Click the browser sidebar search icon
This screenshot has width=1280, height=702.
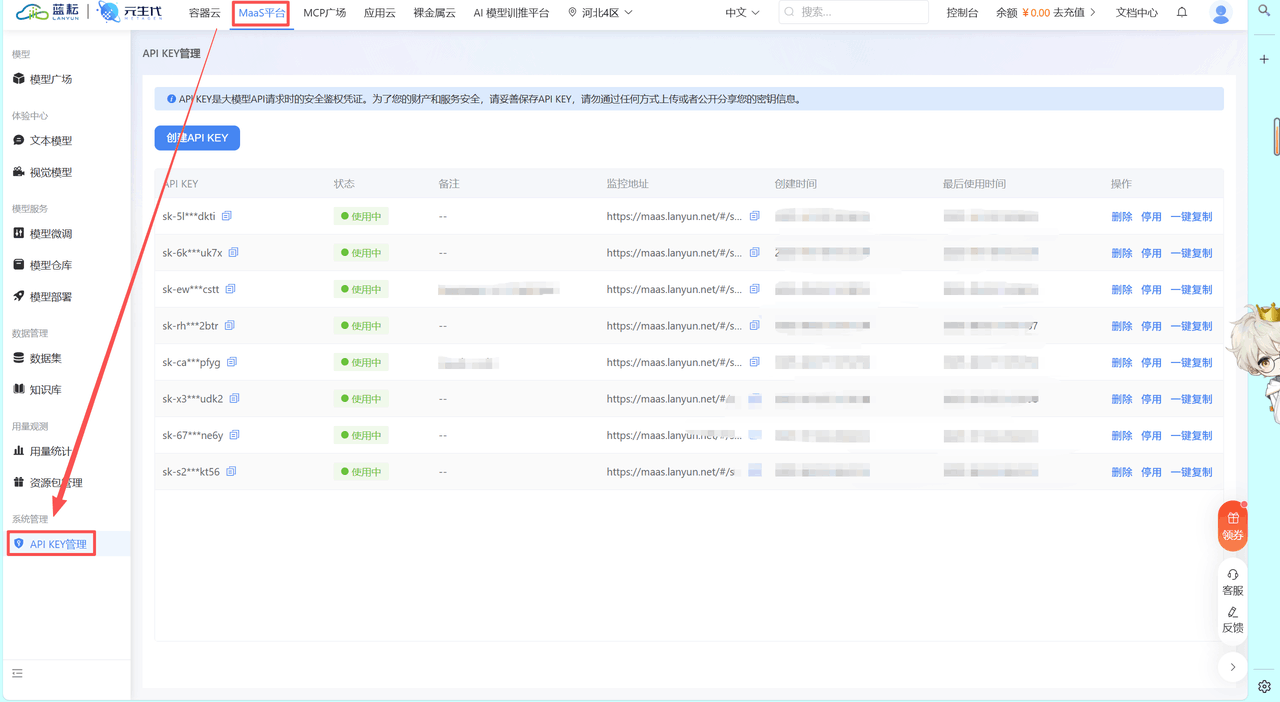(x=1265, y=11)
